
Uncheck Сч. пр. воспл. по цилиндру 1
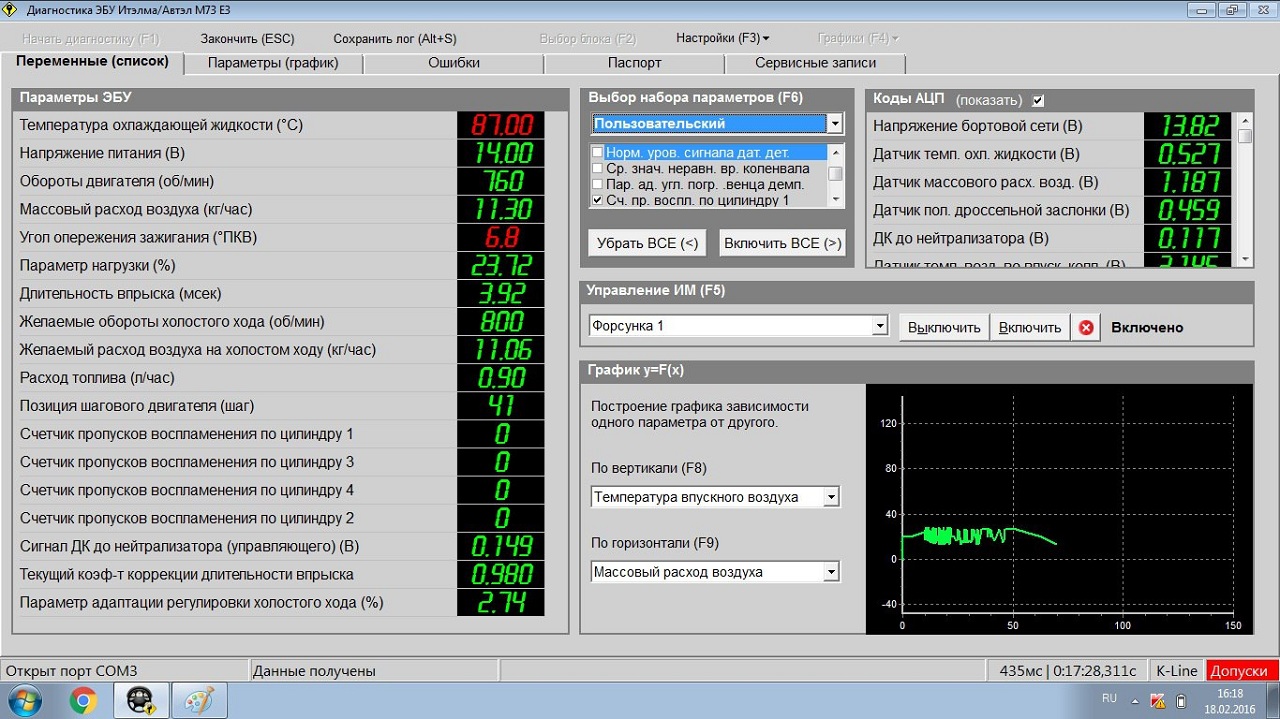coord(598,200)
